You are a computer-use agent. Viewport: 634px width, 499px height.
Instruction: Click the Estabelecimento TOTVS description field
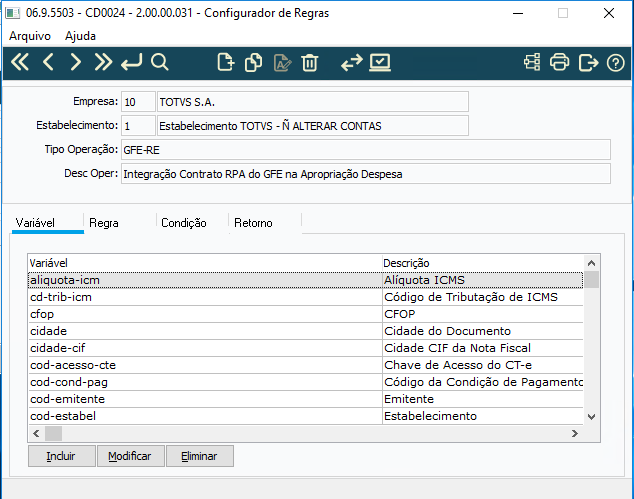313,126
